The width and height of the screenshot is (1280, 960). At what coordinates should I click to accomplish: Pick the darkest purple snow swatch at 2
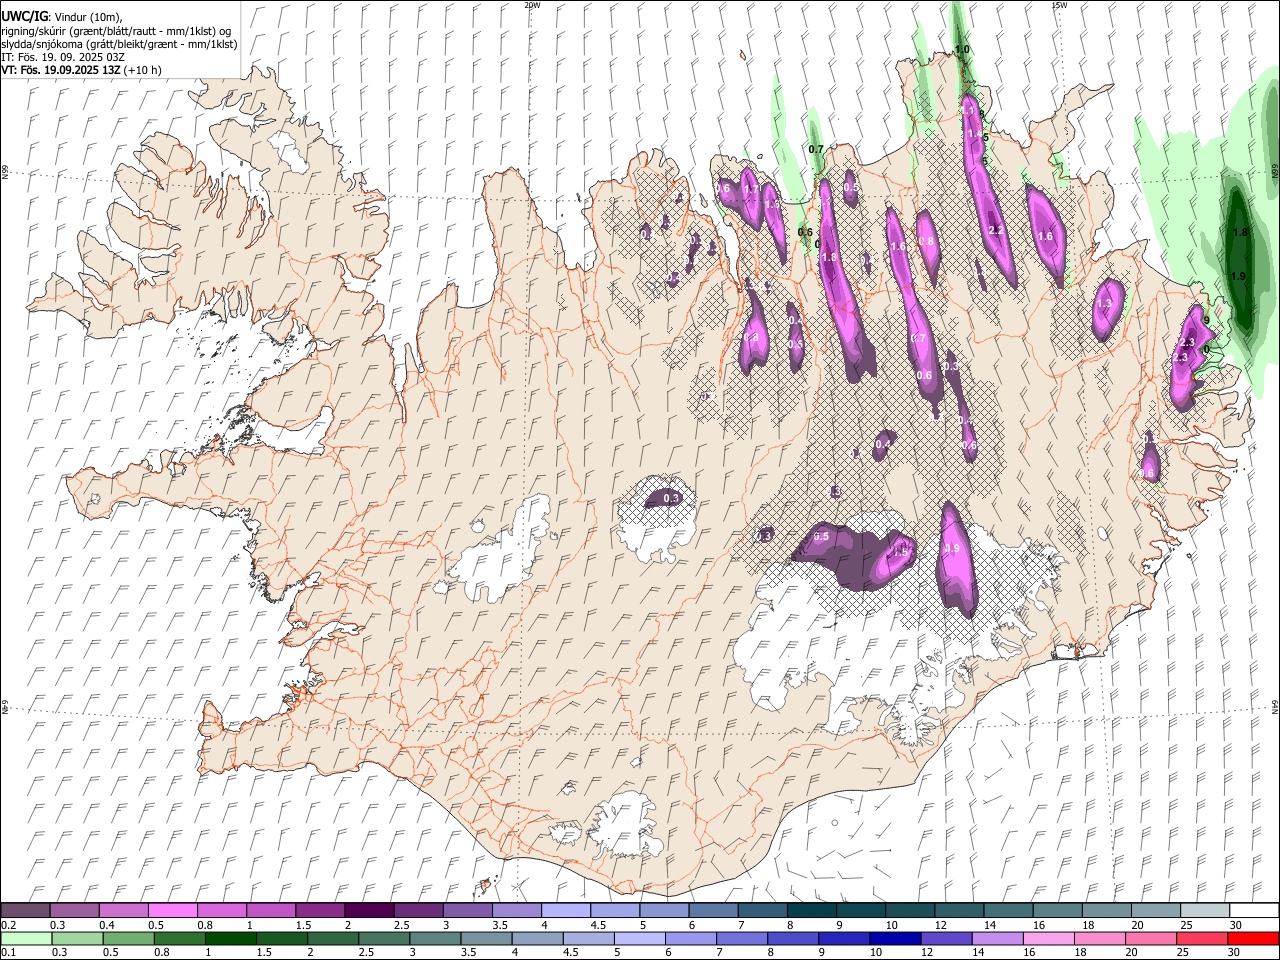tap(368, 911)
